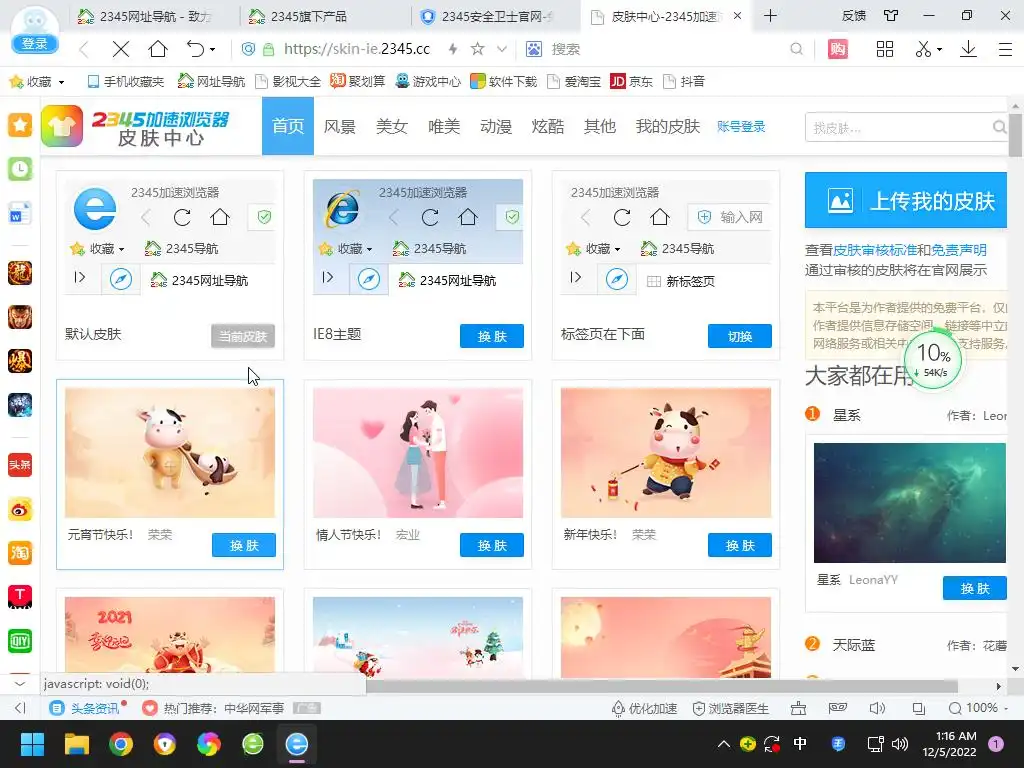Expand sidebar with the bottom chevron
Image resolution: width=1024 pixels, height=768 pixels.
pyautogui.click(x=20, y=684)
